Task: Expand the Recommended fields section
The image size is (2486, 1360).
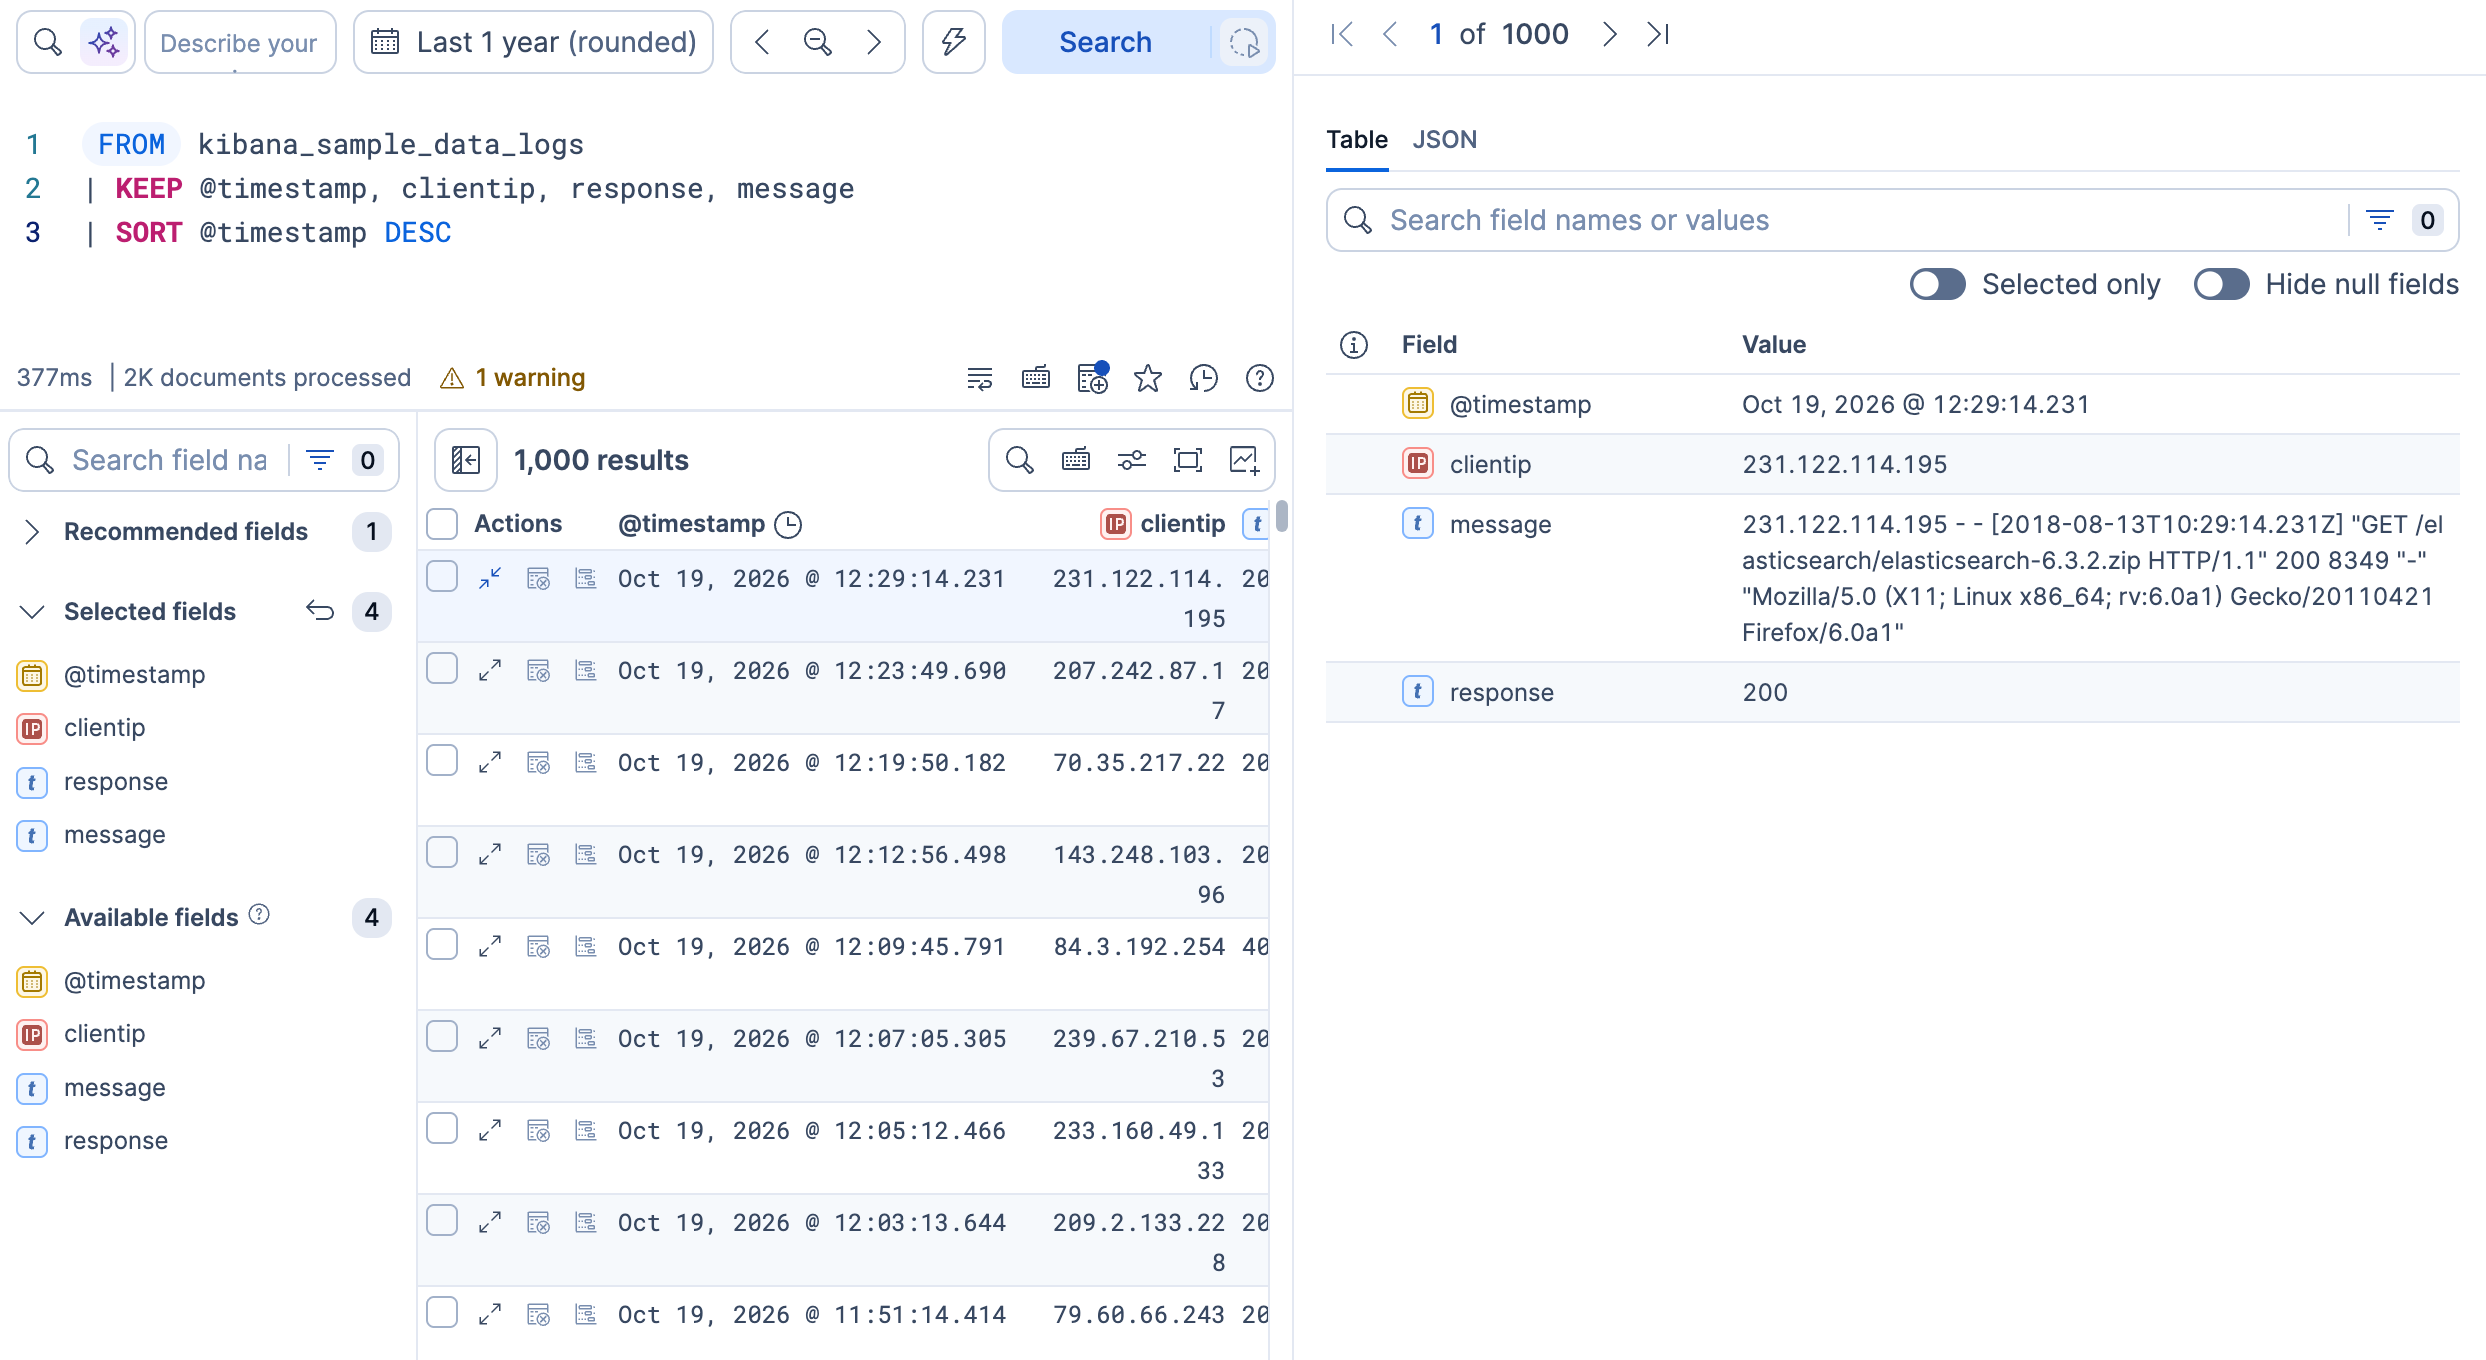Action: pos(32,531)
